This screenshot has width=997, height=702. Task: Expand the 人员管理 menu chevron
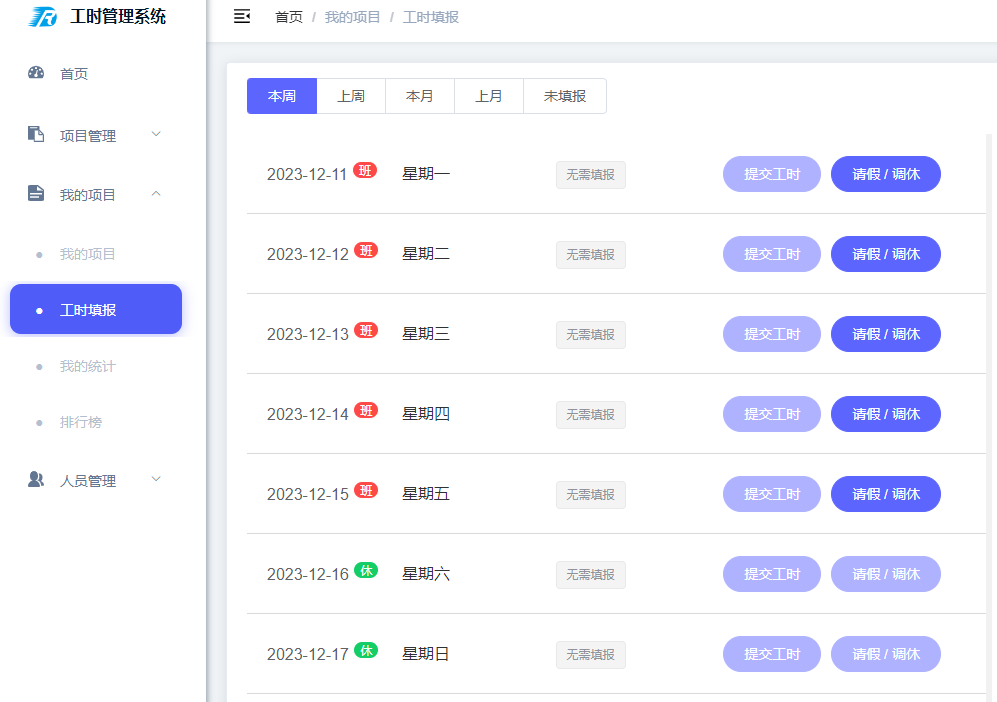156,480
